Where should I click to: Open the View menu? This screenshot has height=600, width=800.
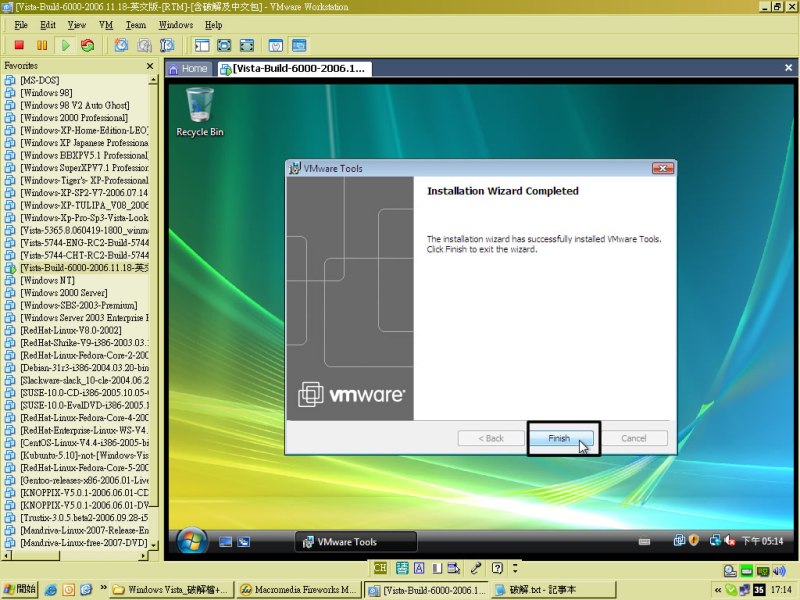(x=77, y=24)
